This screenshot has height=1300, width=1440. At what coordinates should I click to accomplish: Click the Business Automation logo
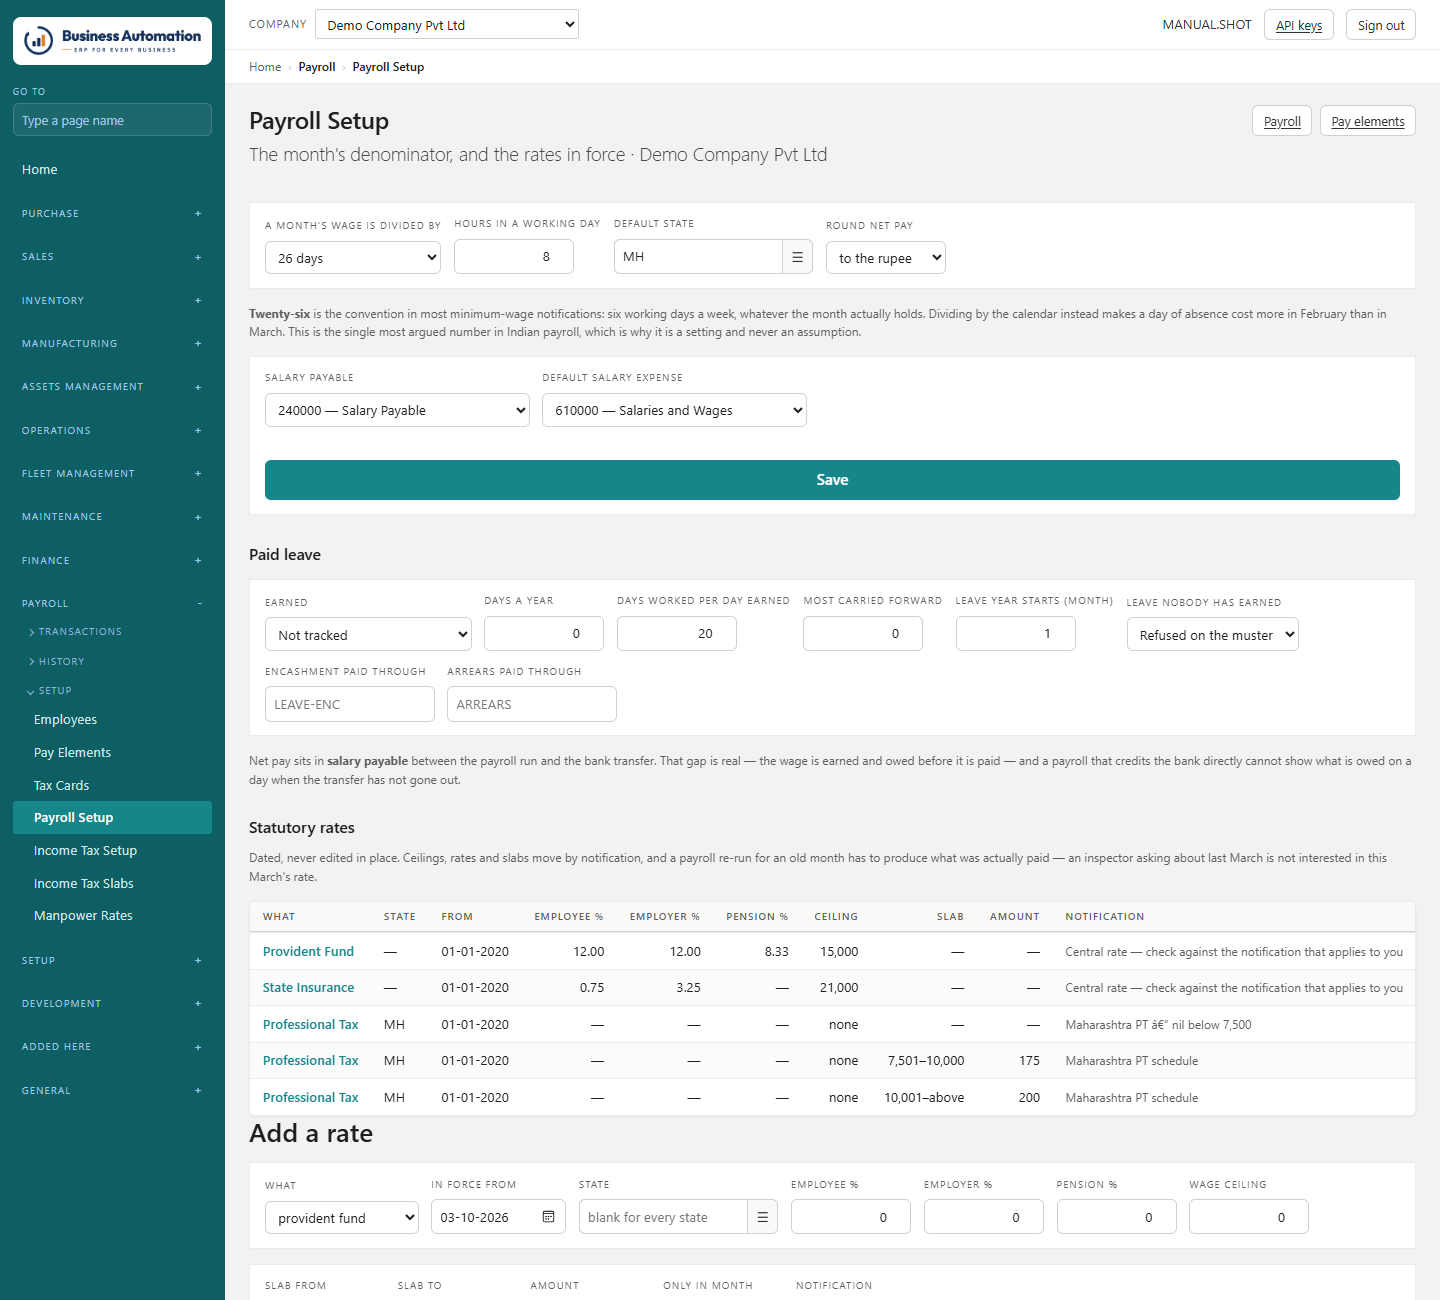point(112,41)
